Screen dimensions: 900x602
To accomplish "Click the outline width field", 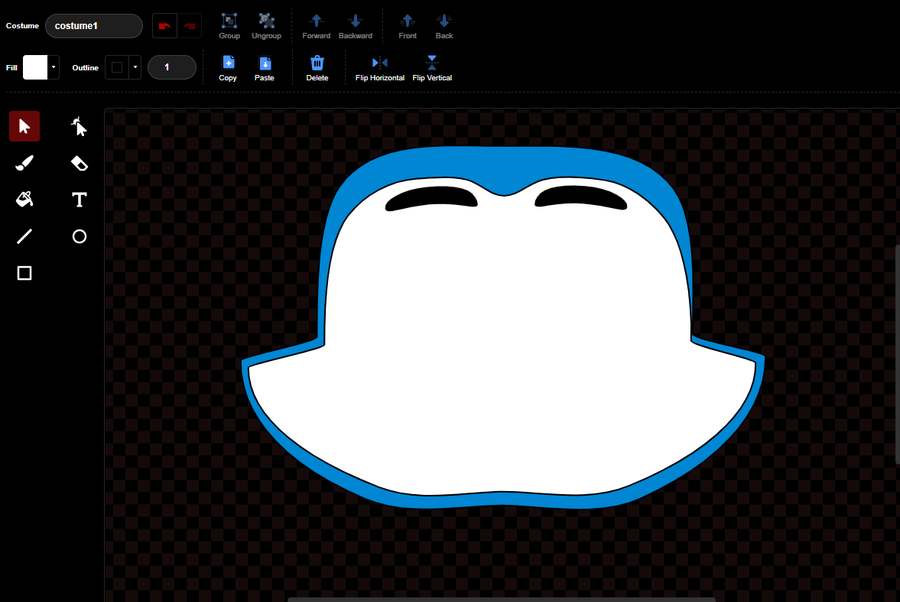I will pyautogui.click(x=172, y=67).
